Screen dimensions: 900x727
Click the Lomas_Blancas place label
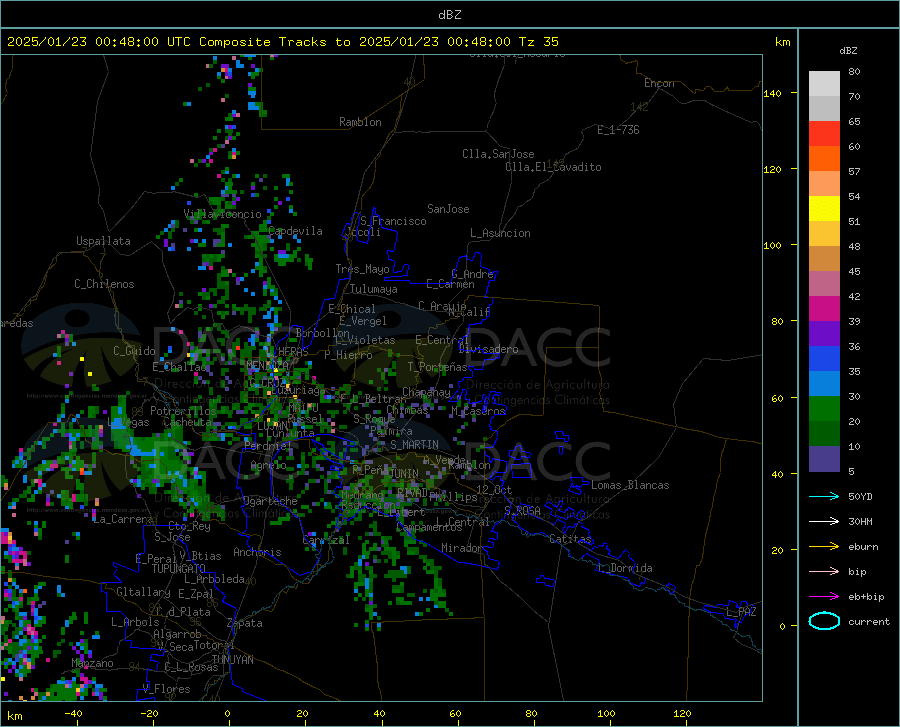(x=630, y=485)
